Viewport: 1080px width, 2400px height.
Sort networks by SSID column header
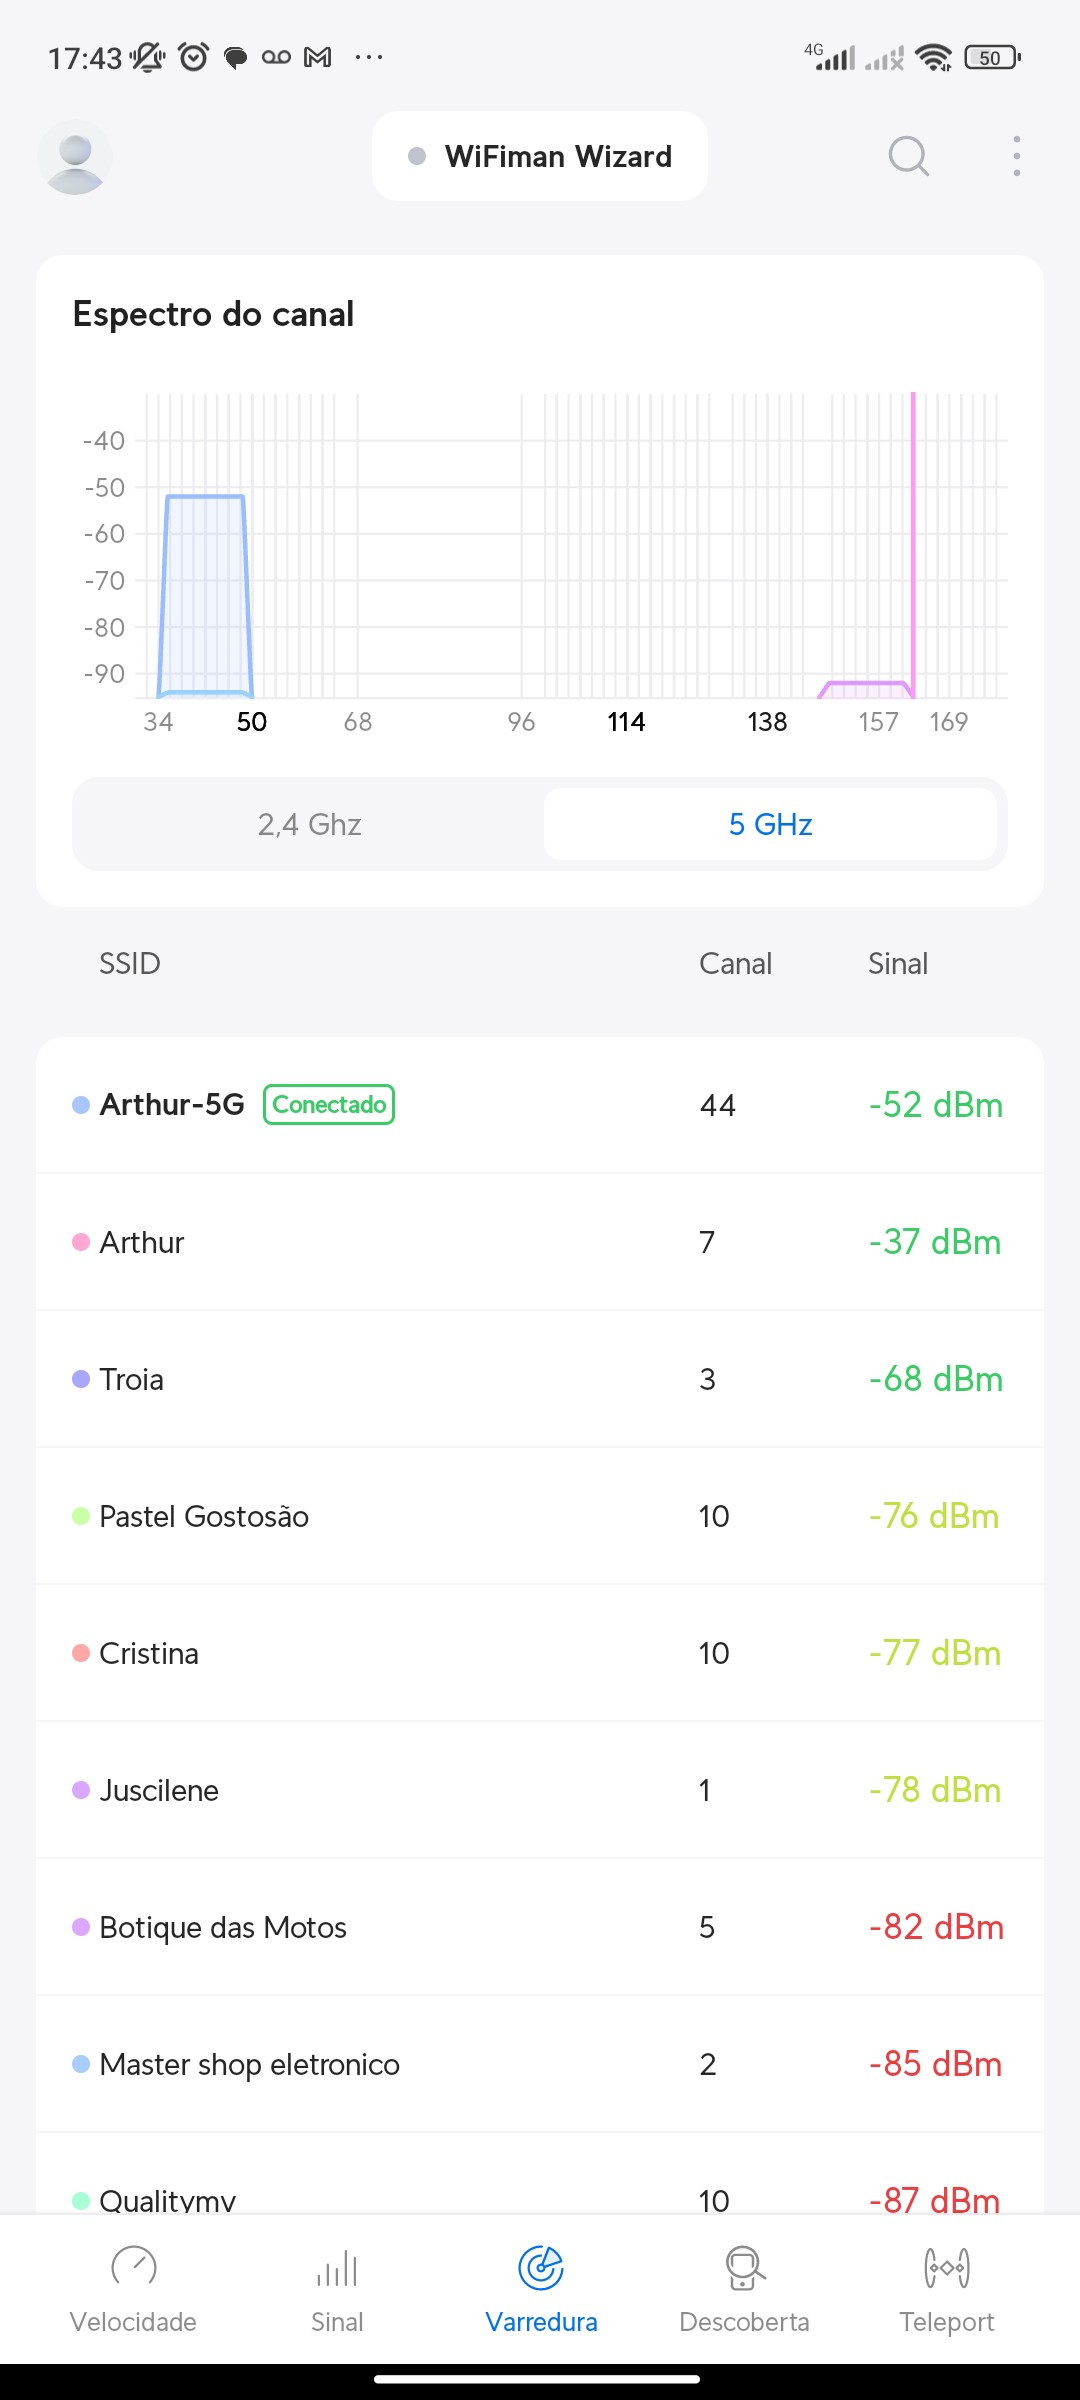click(129, 963)
